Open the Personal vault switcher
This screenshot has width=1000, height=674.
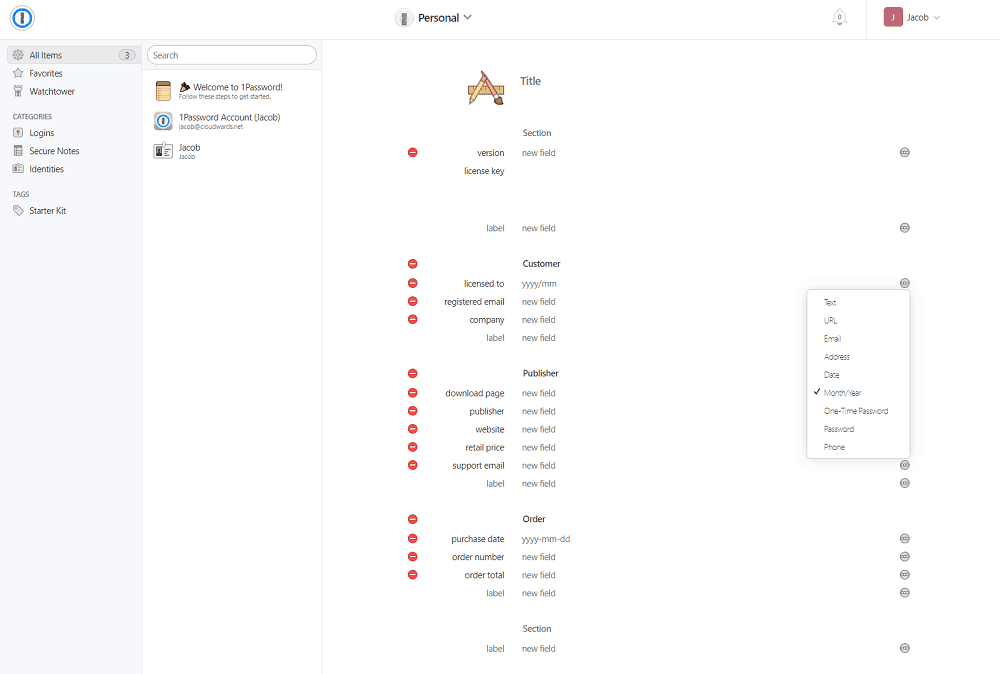[434, 18]
